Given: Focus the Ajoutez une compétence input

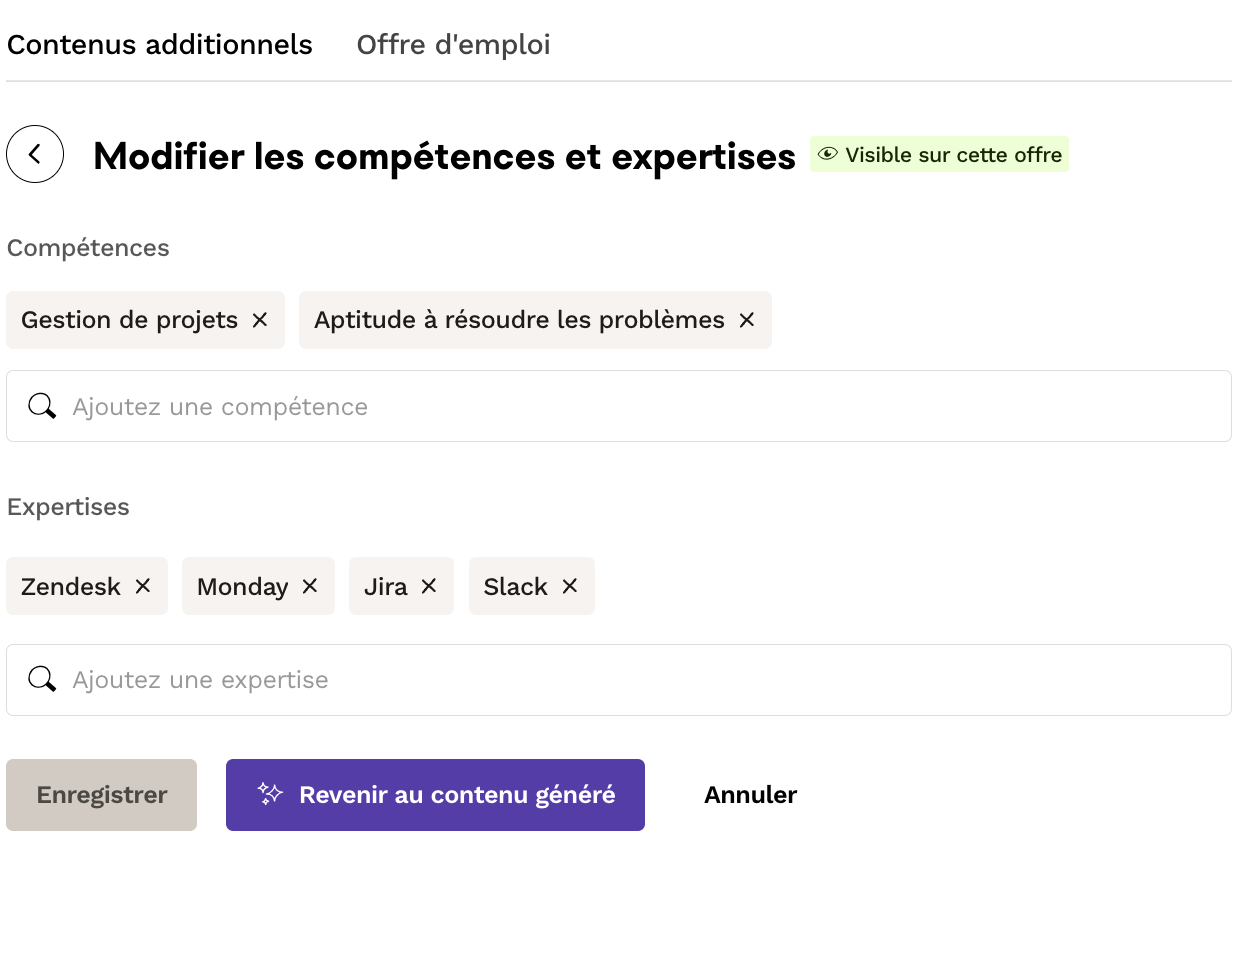Looking at the screenshot, I should click(640, 406).
